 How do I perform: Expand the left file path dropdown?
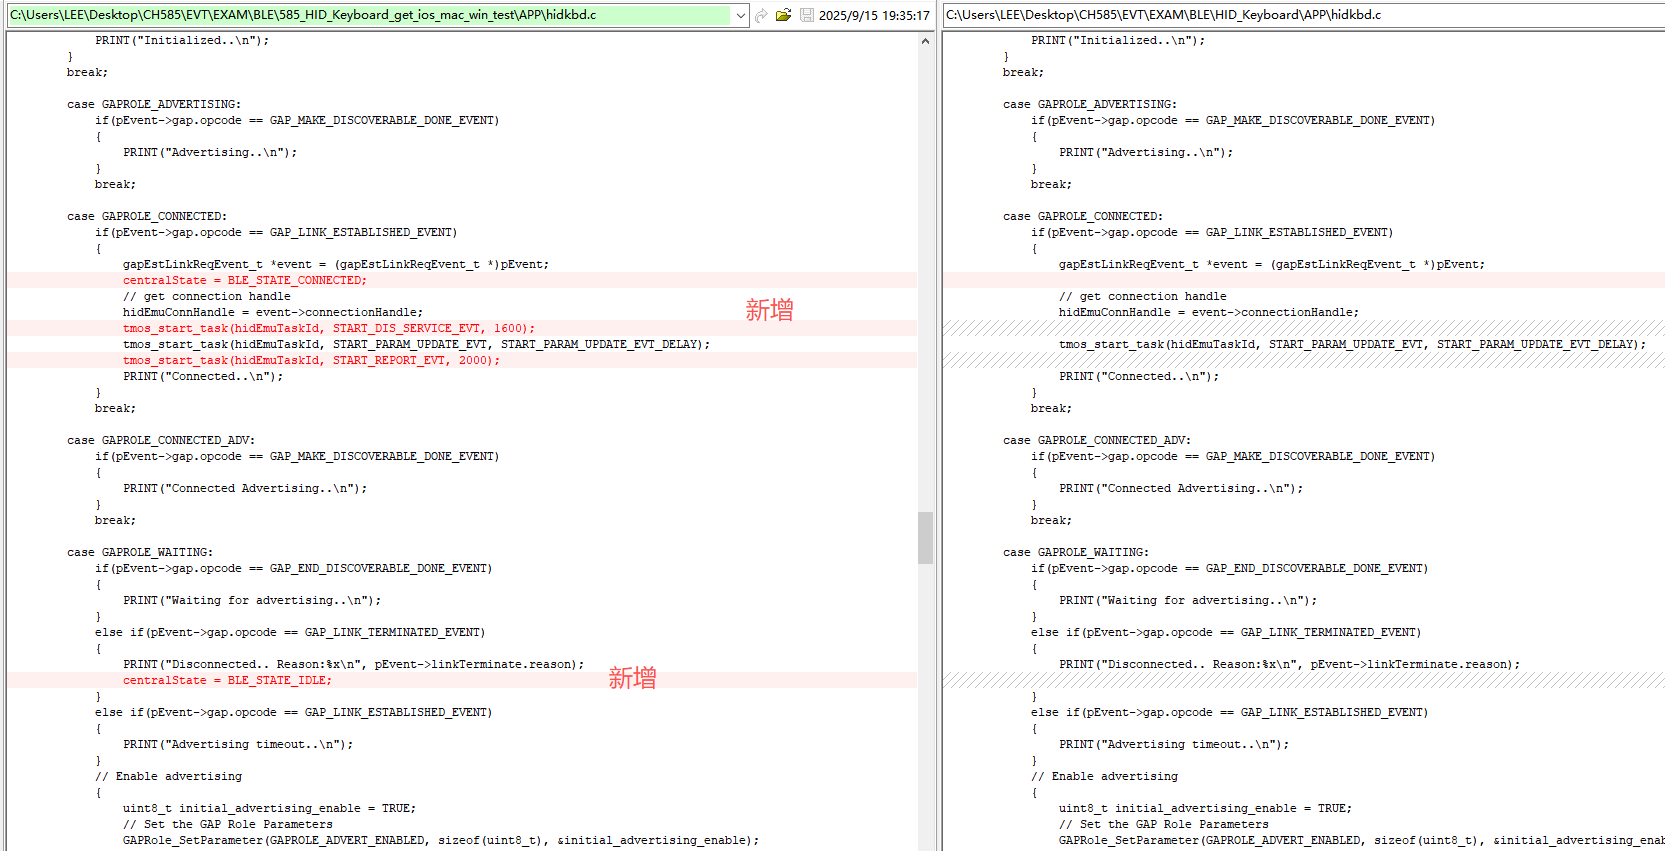[x=740, y=15]
